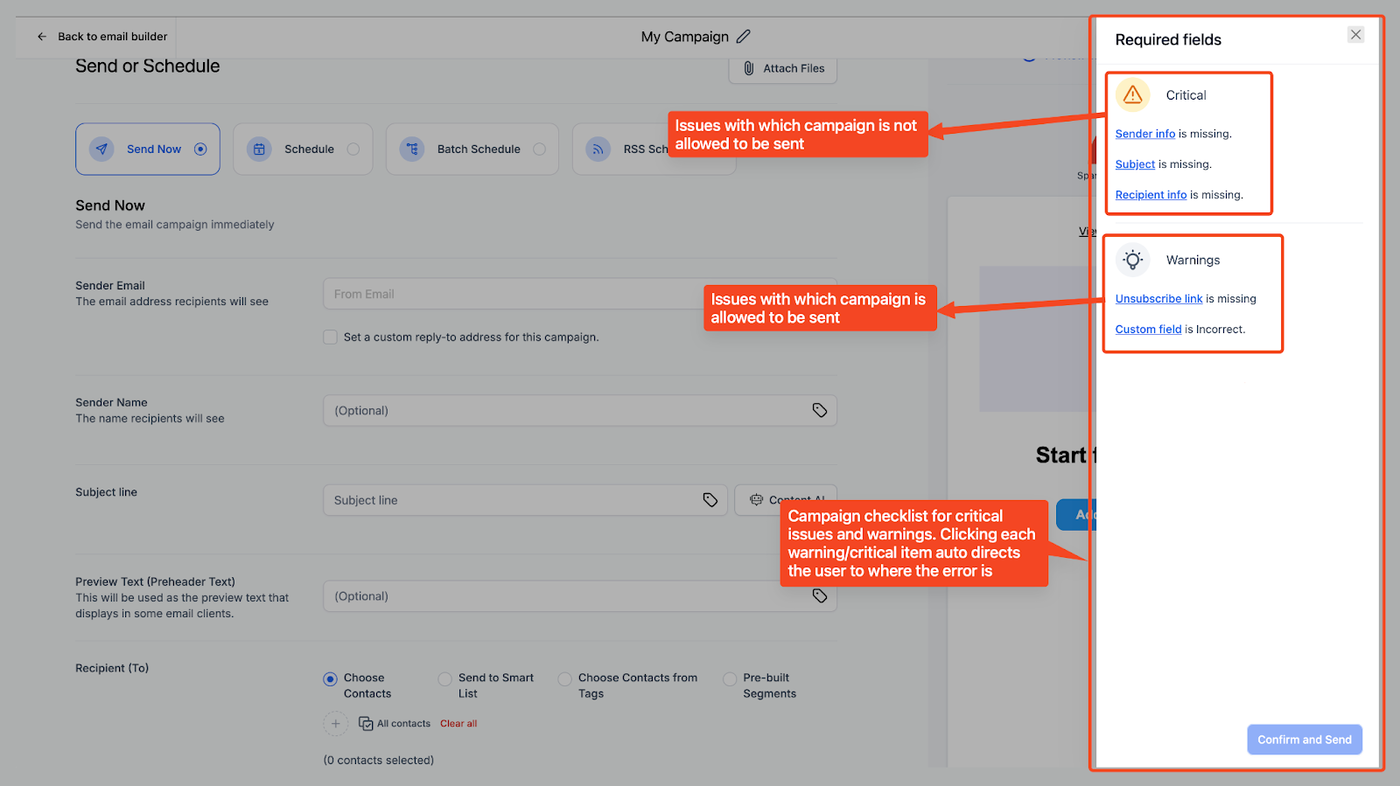Image resolution: width=1400 pixels, height=786 pixels.
Task: Open the Sender info link
Action: (1145, 134)
